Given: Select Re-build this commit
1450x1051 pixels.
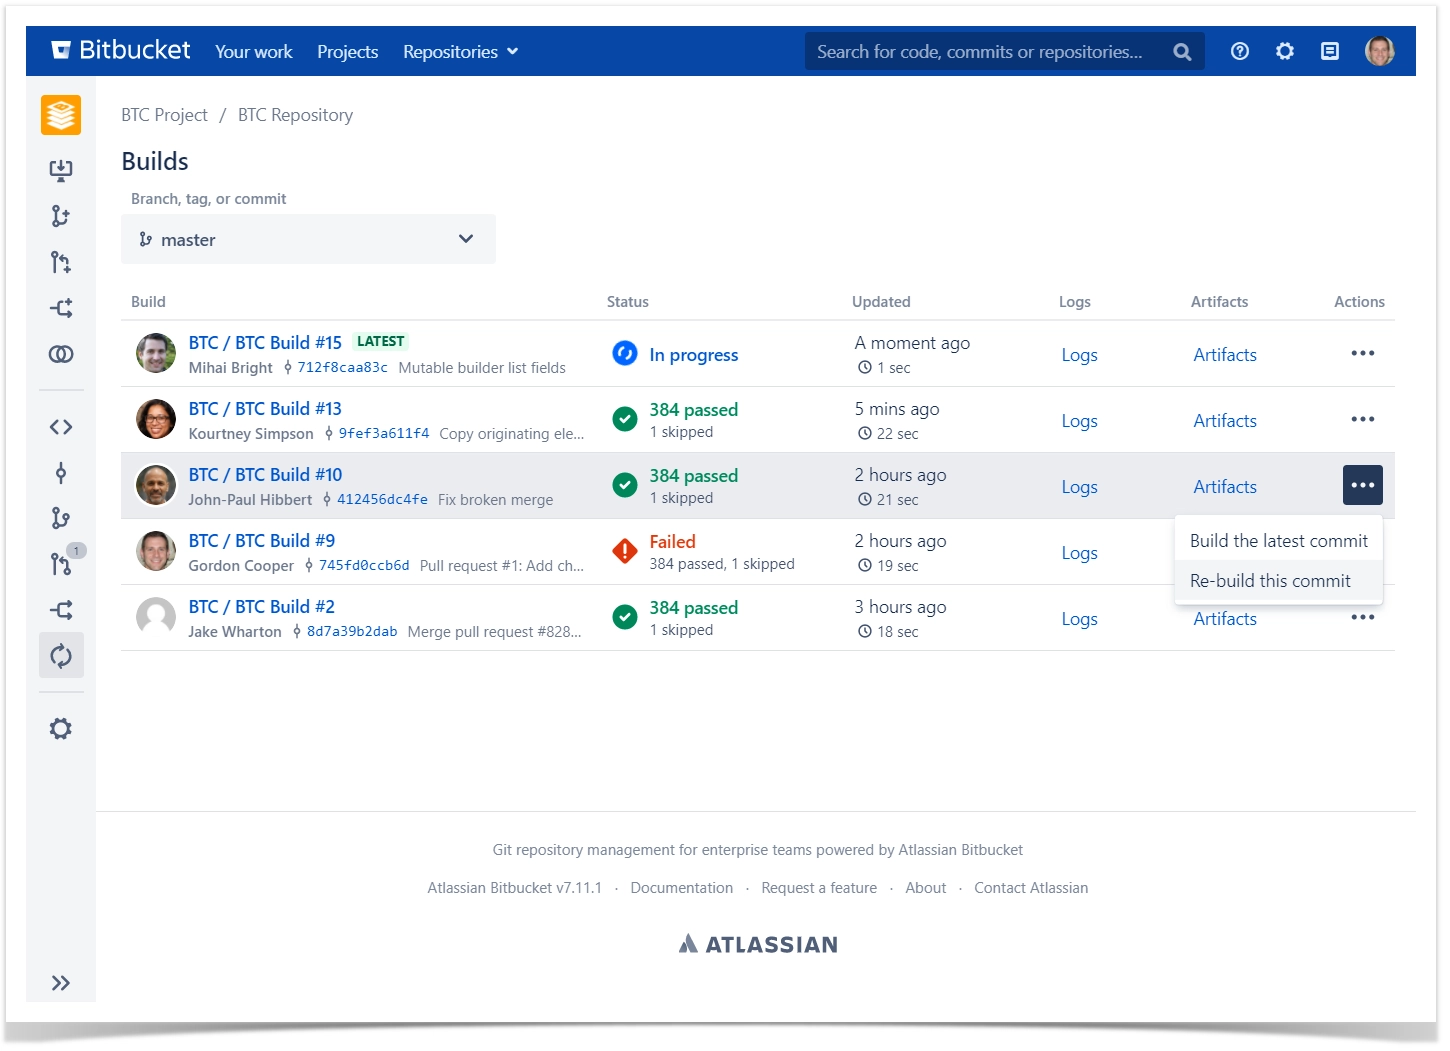Looking at the screenshot, I should click(1279, 581).
